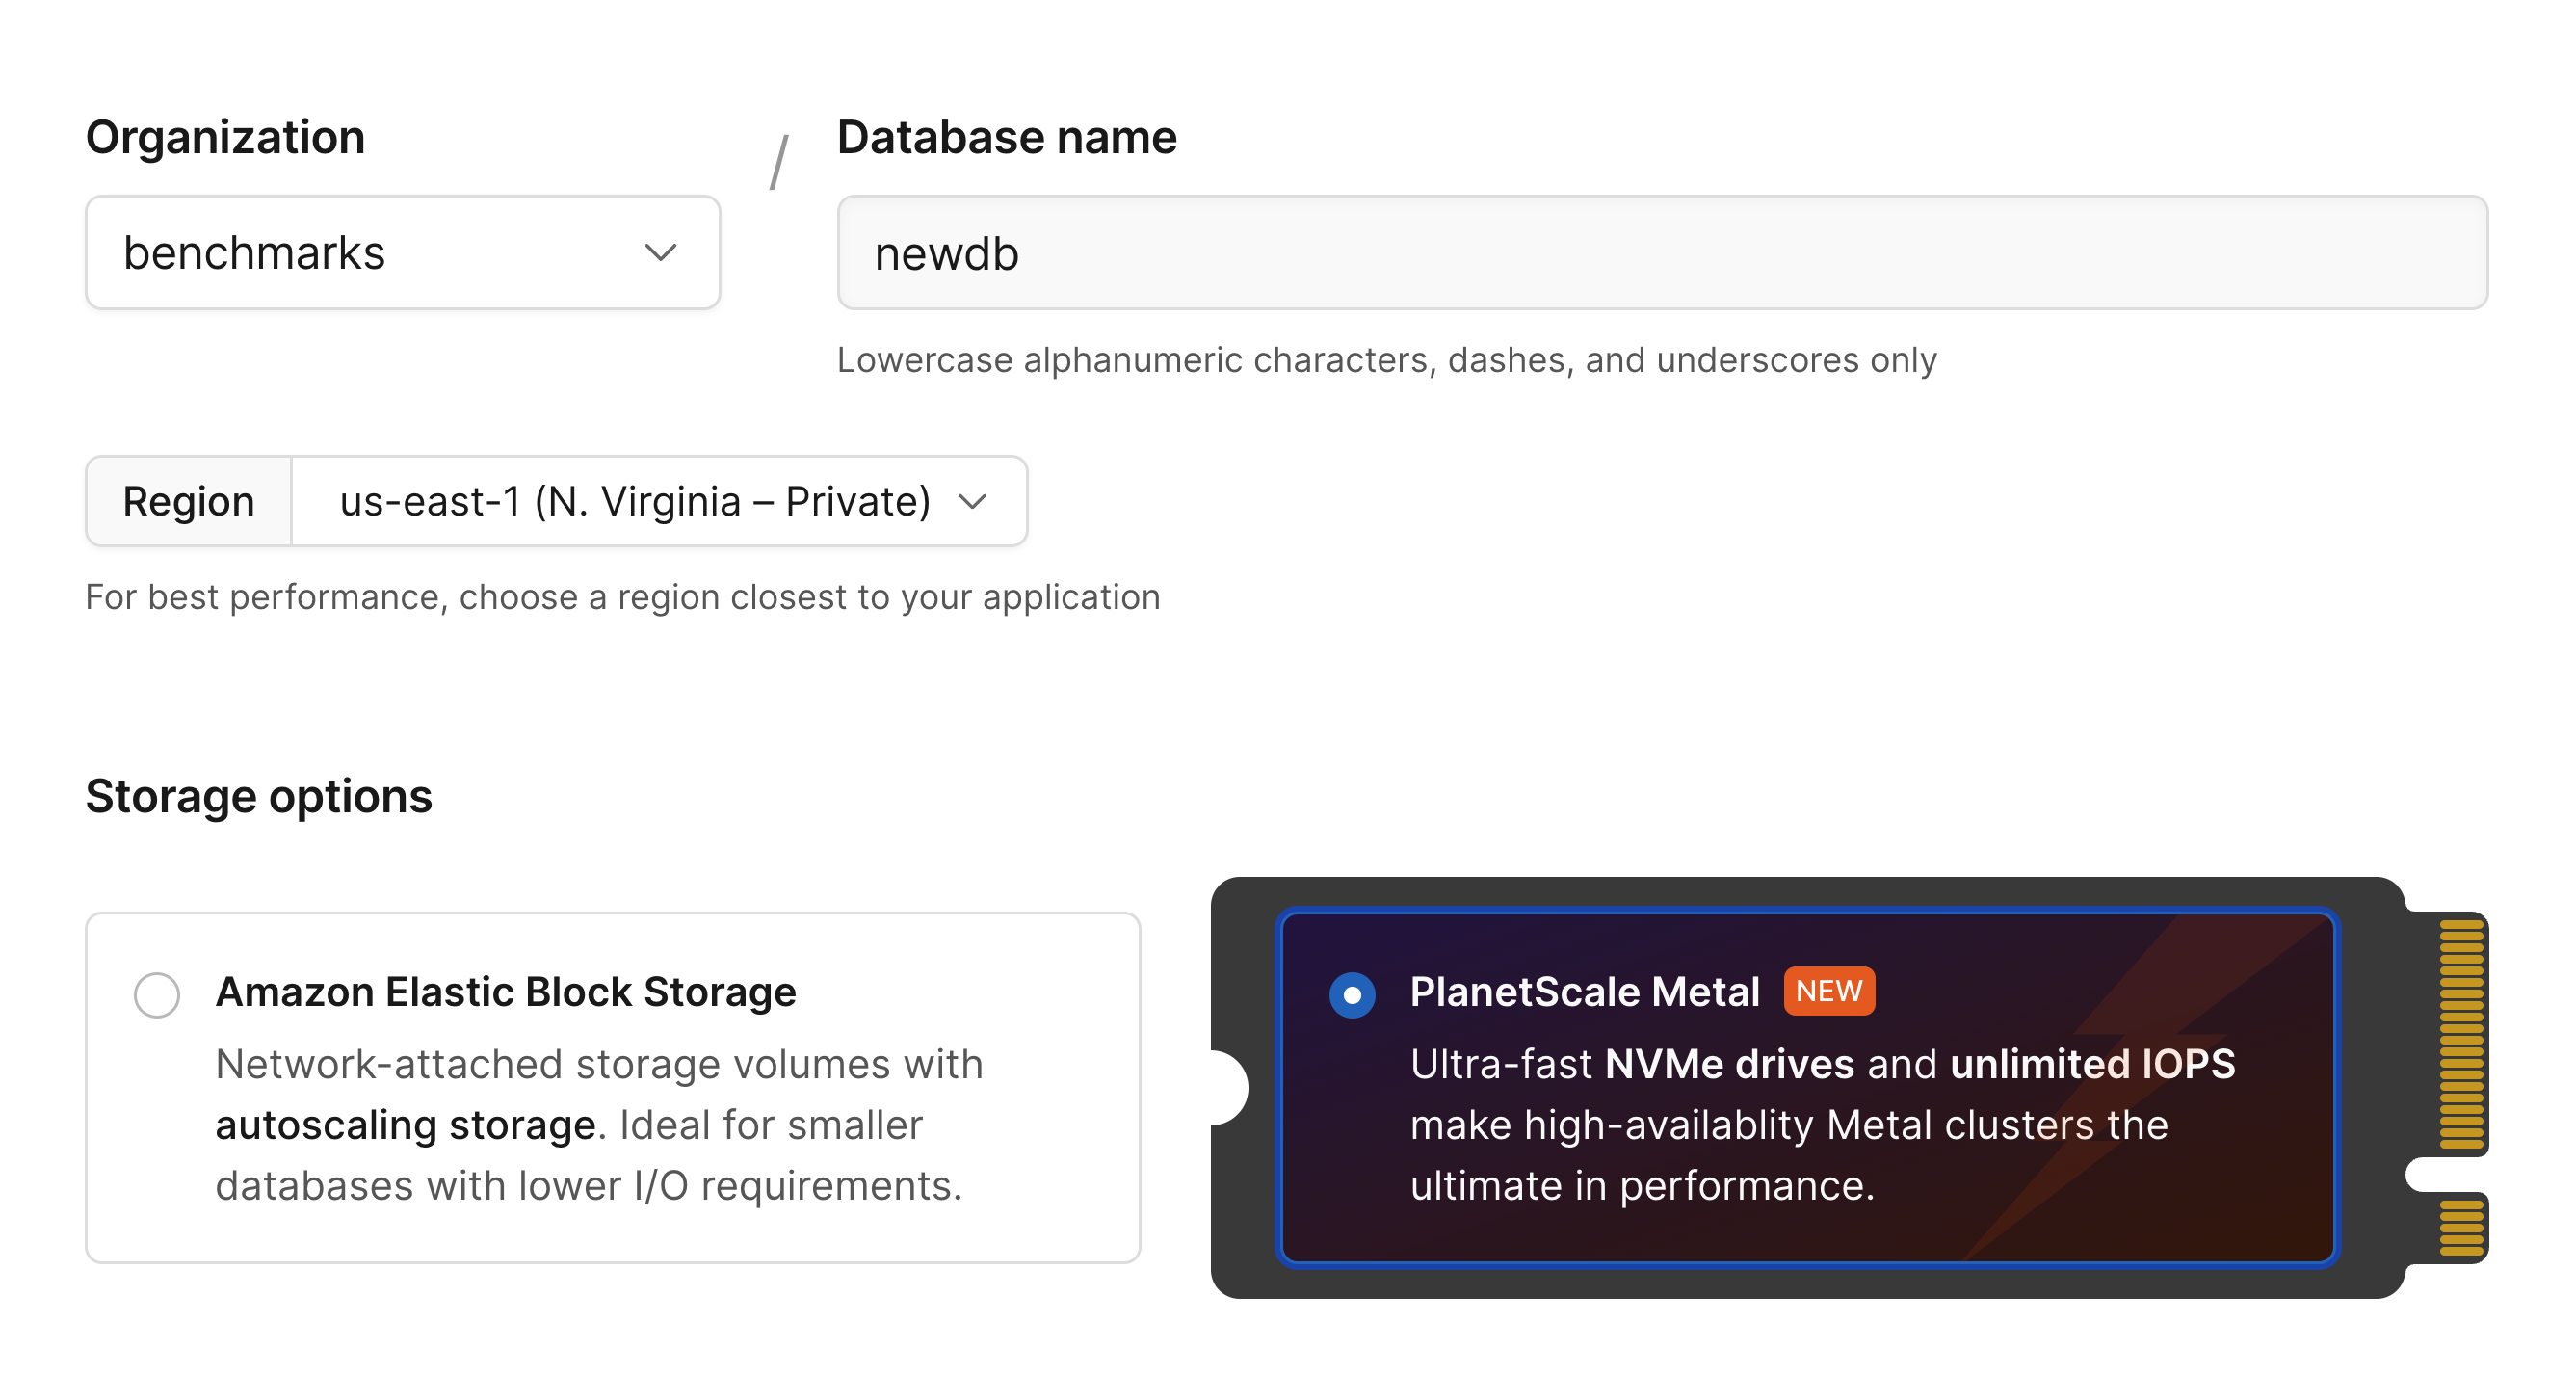Click the orange NEW badge
Screen dimensions: 2576x1376
pos(1828,991)
